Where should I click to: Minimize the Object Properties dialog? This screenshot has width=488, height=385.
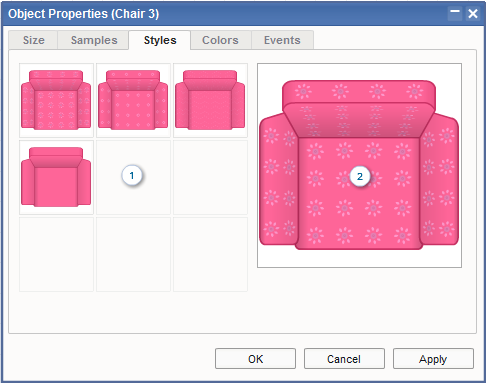455,14
